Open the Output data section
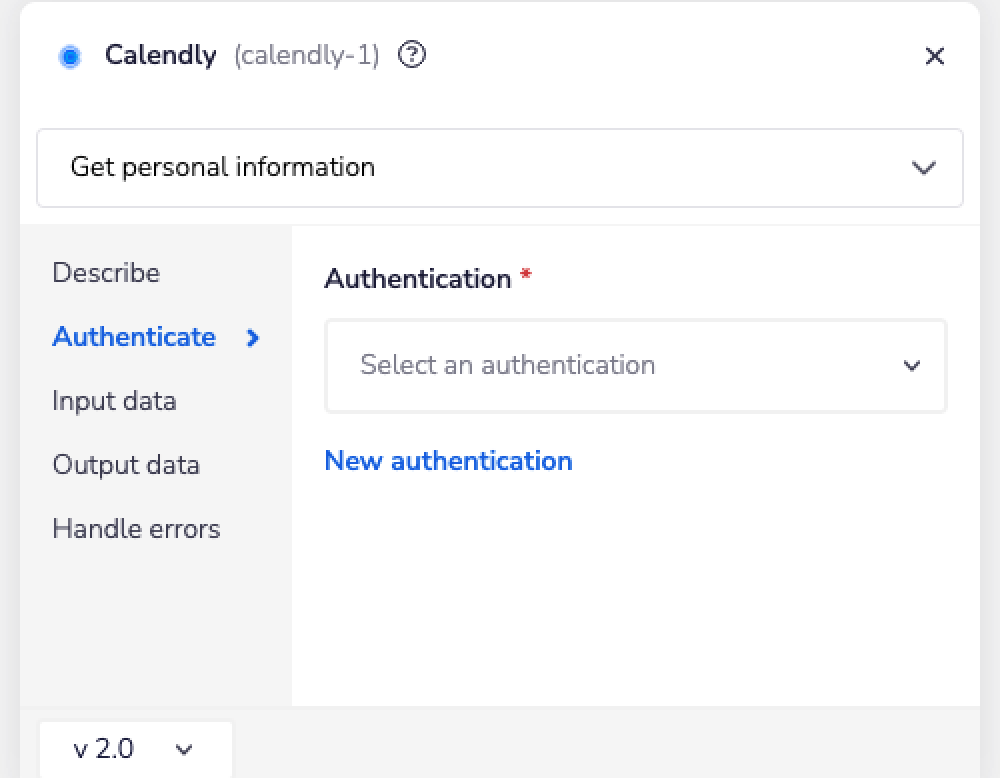This screenshot has height=778, width=1000. (126, 465)
